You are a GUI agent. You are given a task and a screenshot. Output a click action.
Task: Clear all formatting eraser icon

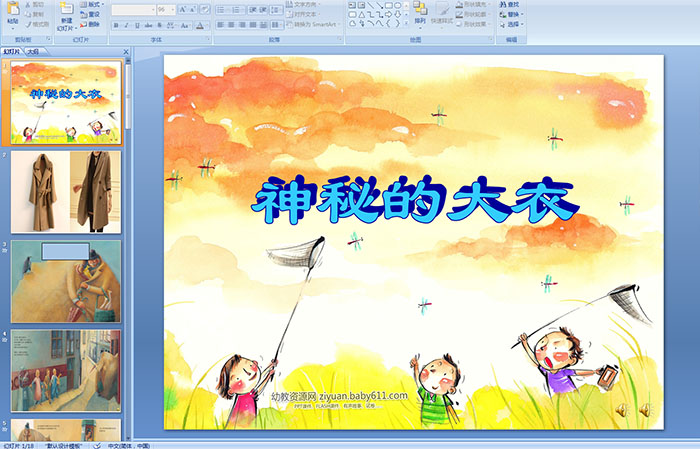205,9
